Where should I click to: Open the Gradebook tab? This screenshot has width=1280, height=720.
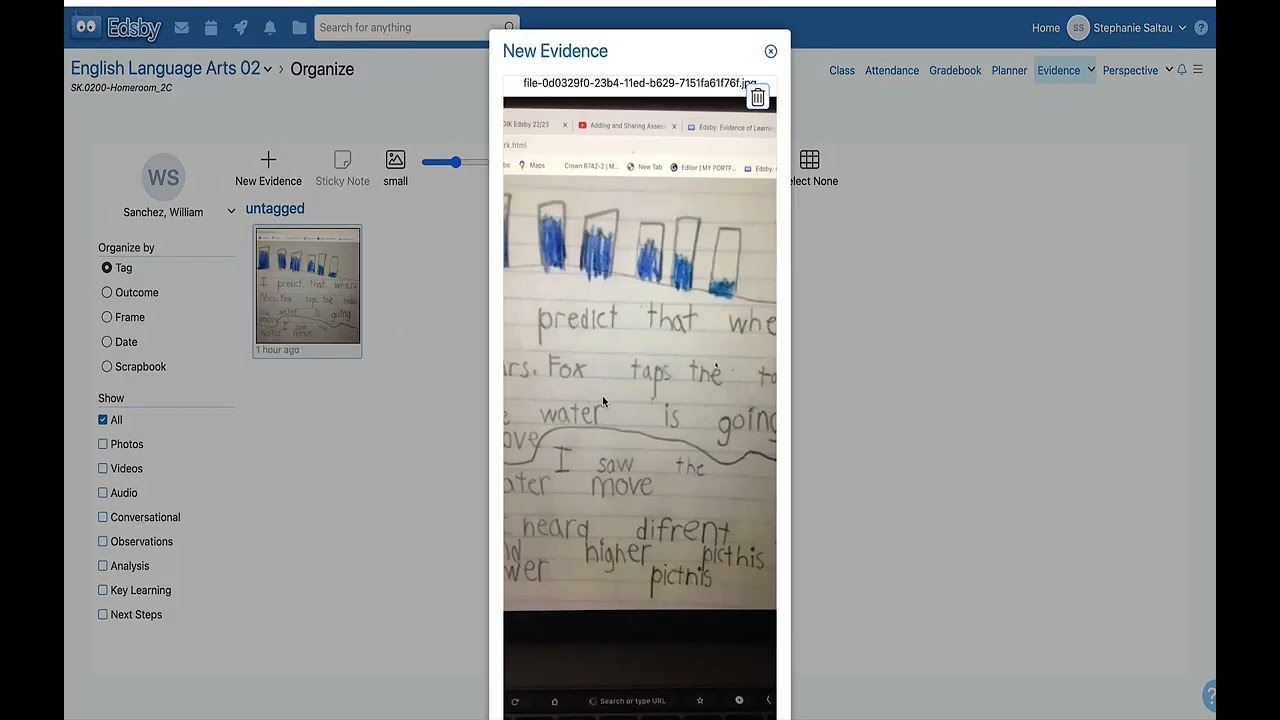coord(955,70)
